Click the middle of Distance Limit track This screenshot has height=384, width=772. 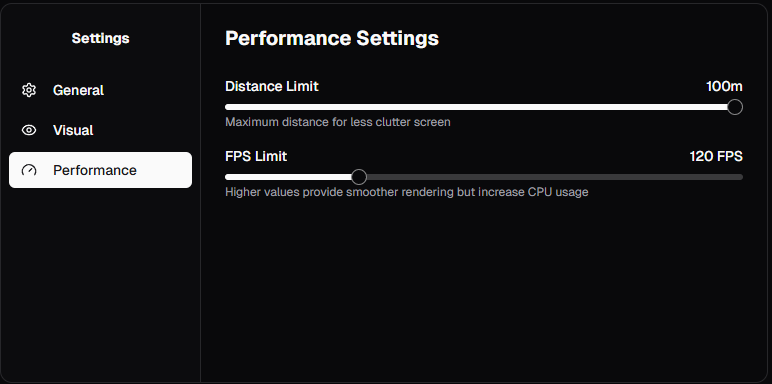click(484, 107)
